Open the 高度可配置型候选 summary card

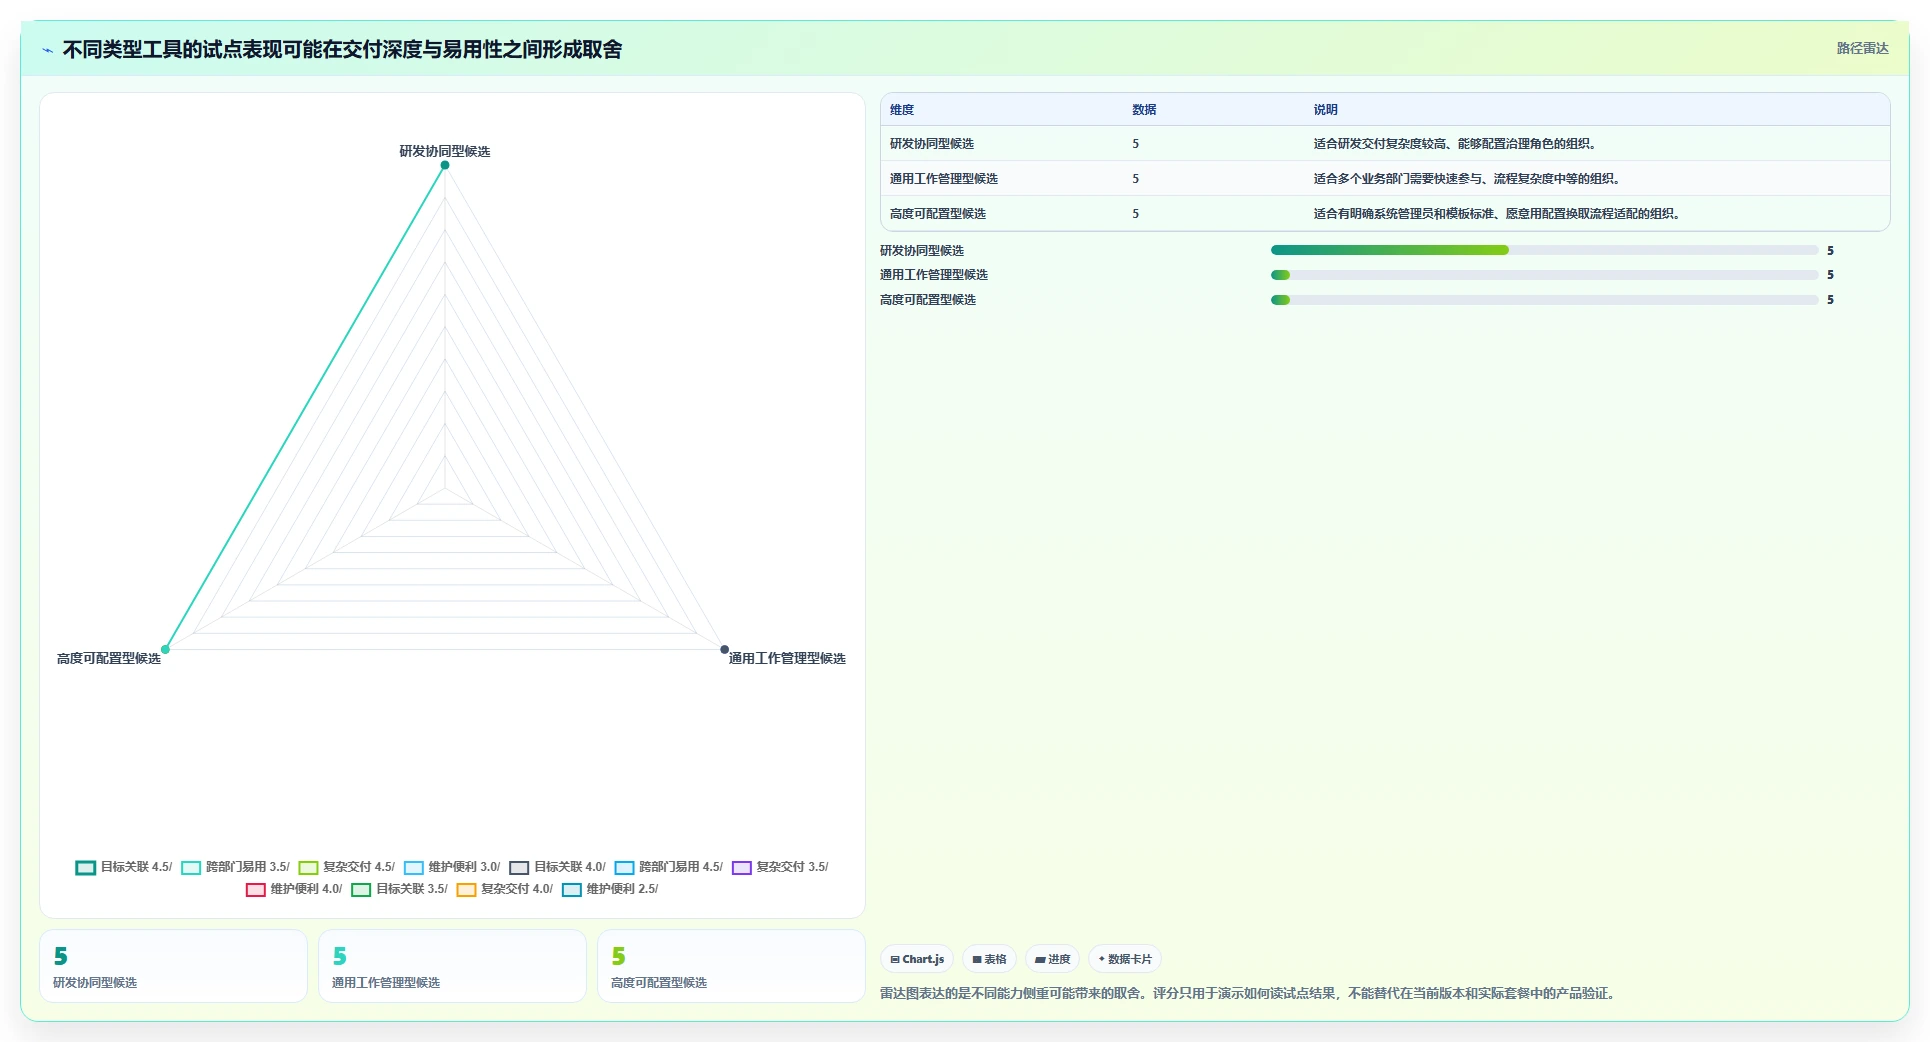[x=731, y=966]
